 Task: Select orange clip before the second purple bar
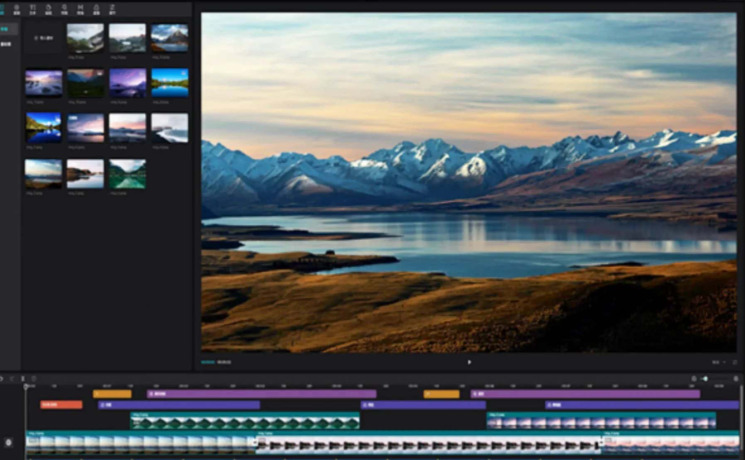click(x=441, y=394)
